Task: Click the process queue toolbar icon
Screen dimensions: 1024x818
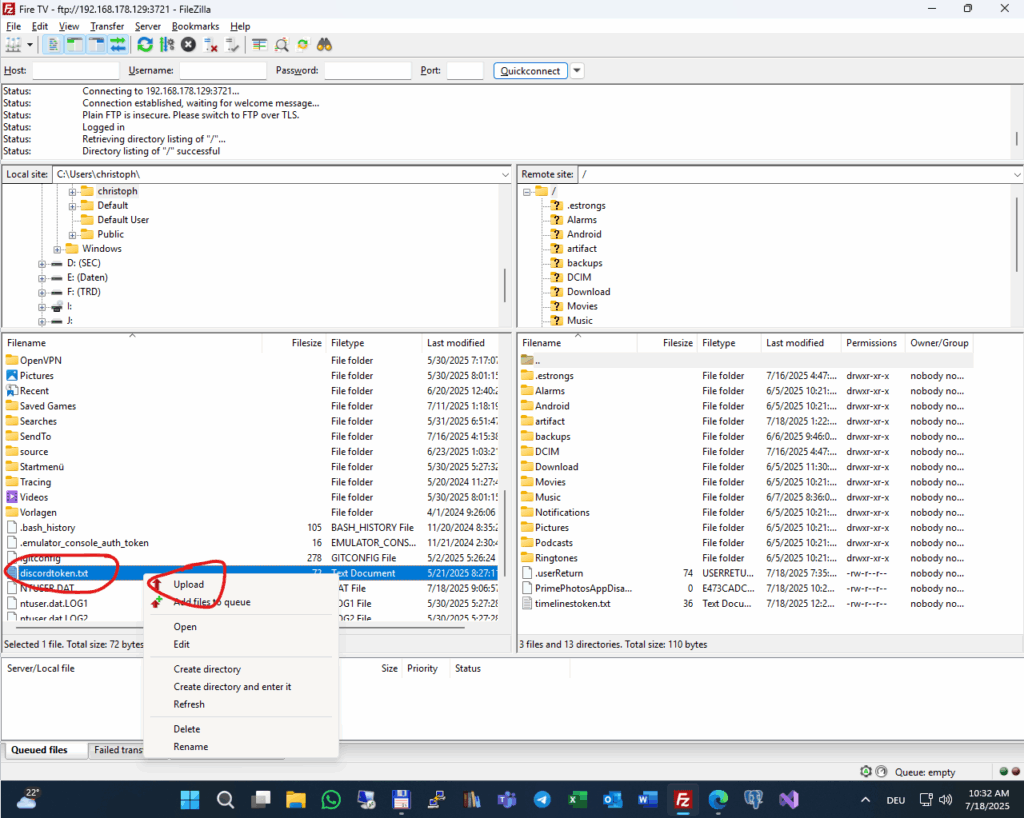Action: (167, 45)
